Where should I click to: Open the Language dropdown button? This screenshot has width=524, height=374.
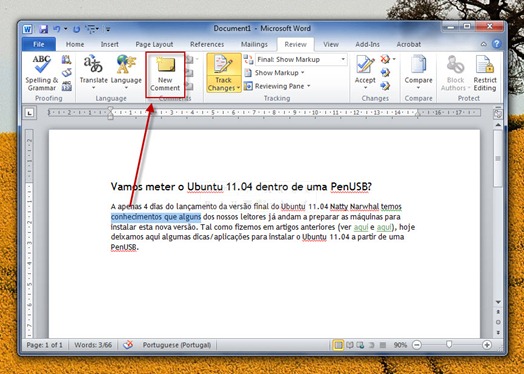click(126, 73)
